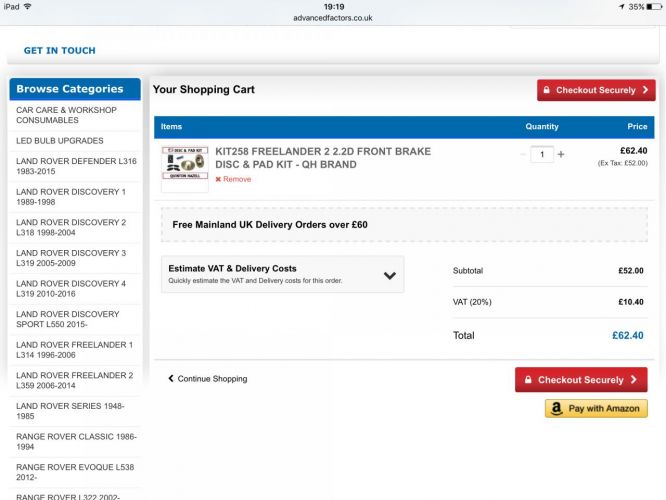
Task: Select Land Rover Discovery Sport L550 category
Action: click(x=75, y=319)
